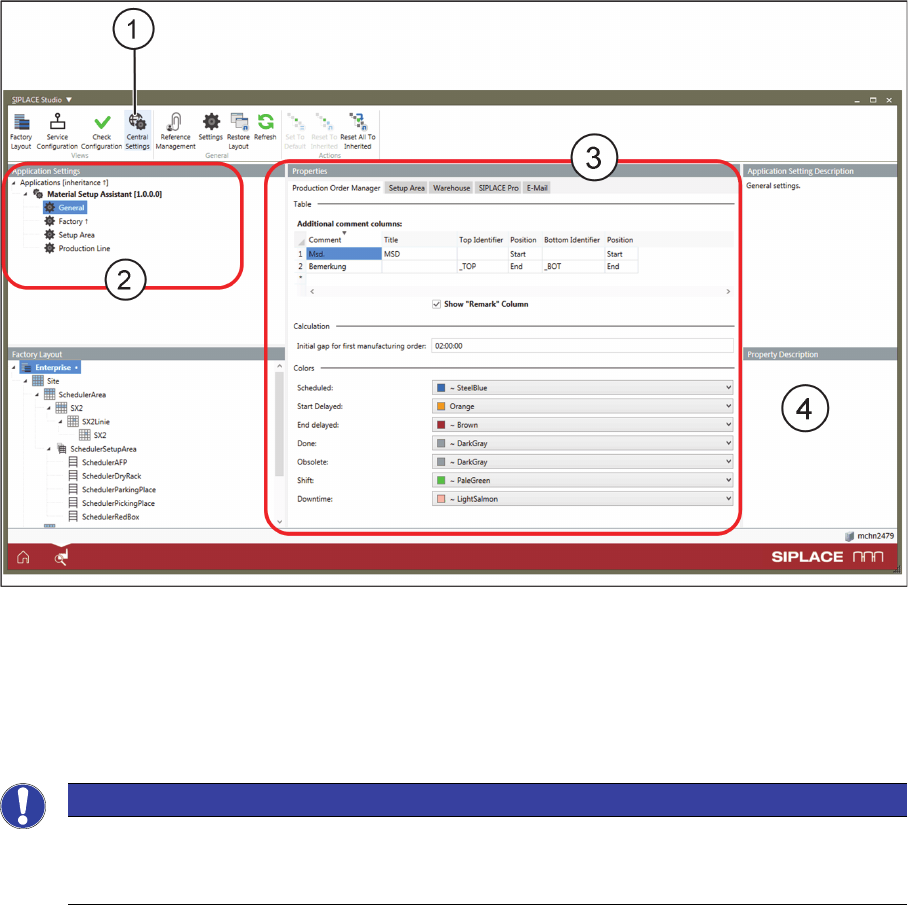The width and height of the screenshot is (908, 905).
Task: Collapse the SchedulerSetupArea tree node
Action: 49,449
